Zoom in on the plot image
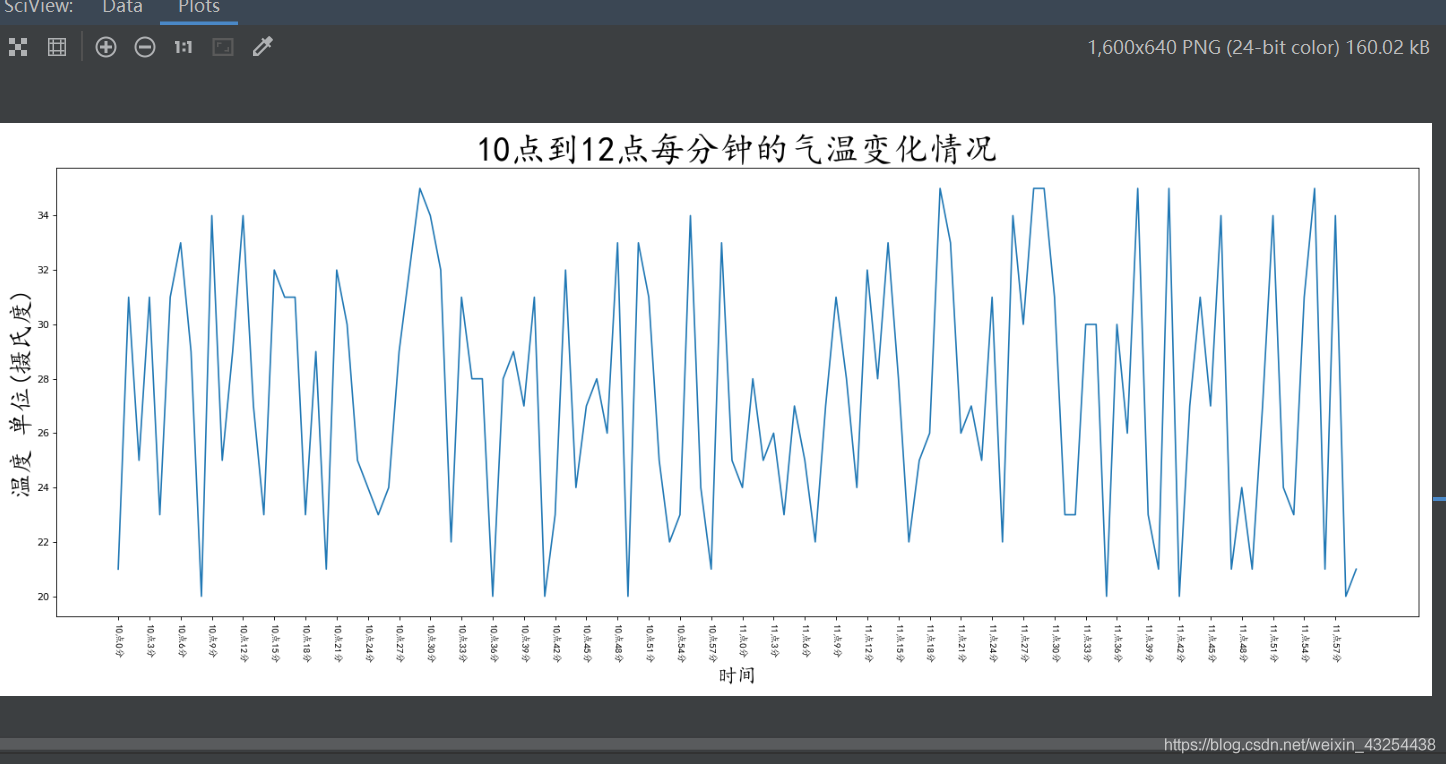1446x764 pixels. coord(106,47)
